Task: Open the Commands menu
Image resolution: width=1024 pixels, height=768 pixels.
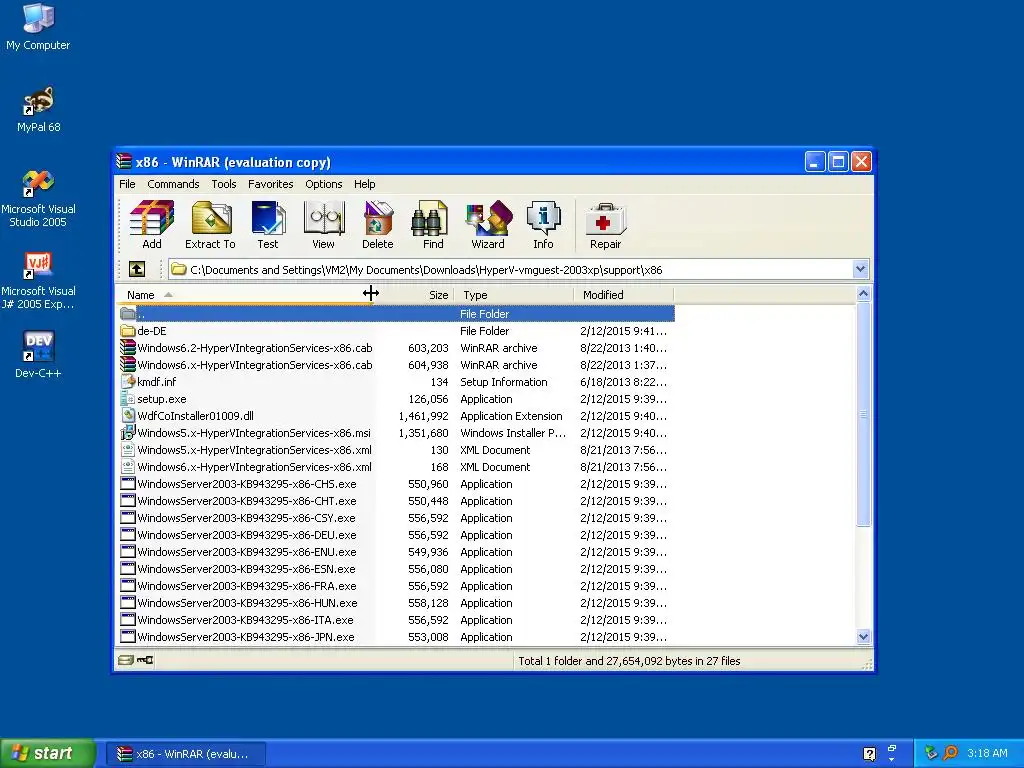Action: tap(173, 184)
